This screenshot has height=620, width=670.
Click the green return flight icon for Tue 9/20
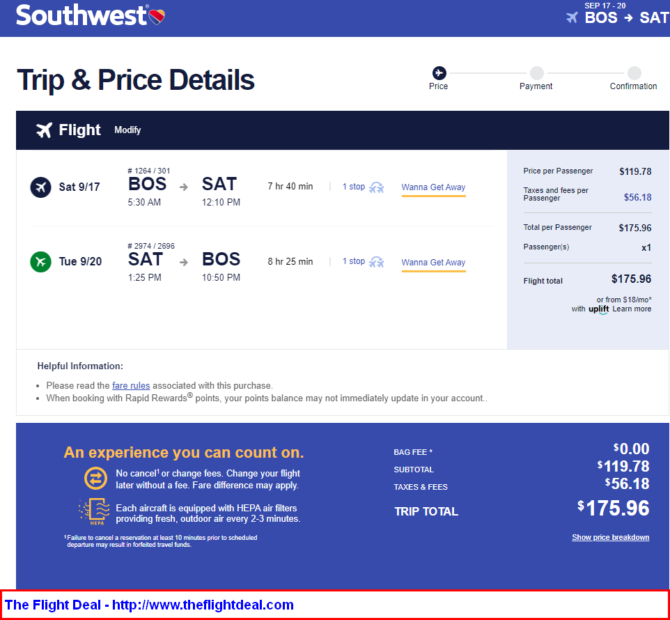[40, 262]
